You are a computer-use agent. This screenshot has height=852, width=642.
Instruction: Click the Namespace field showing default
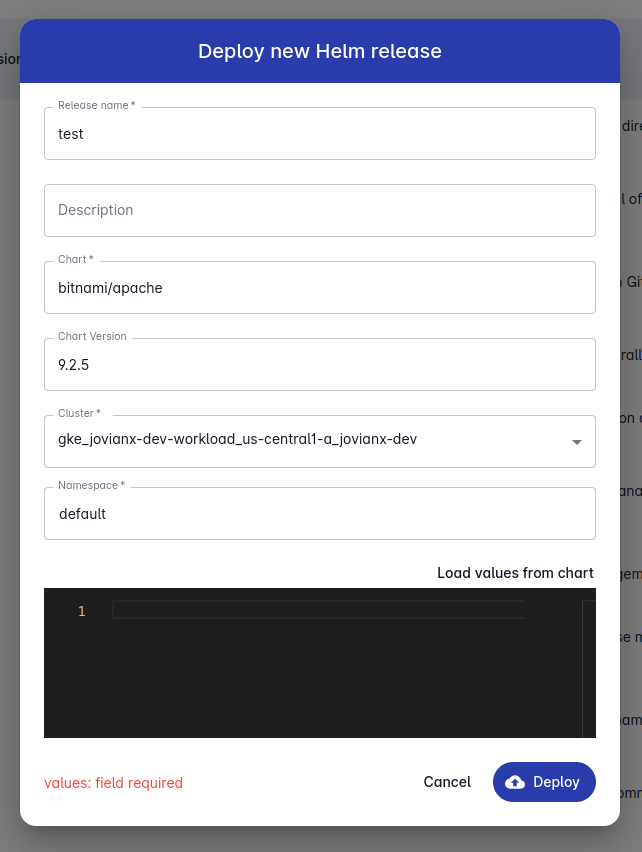pos(320,513)
